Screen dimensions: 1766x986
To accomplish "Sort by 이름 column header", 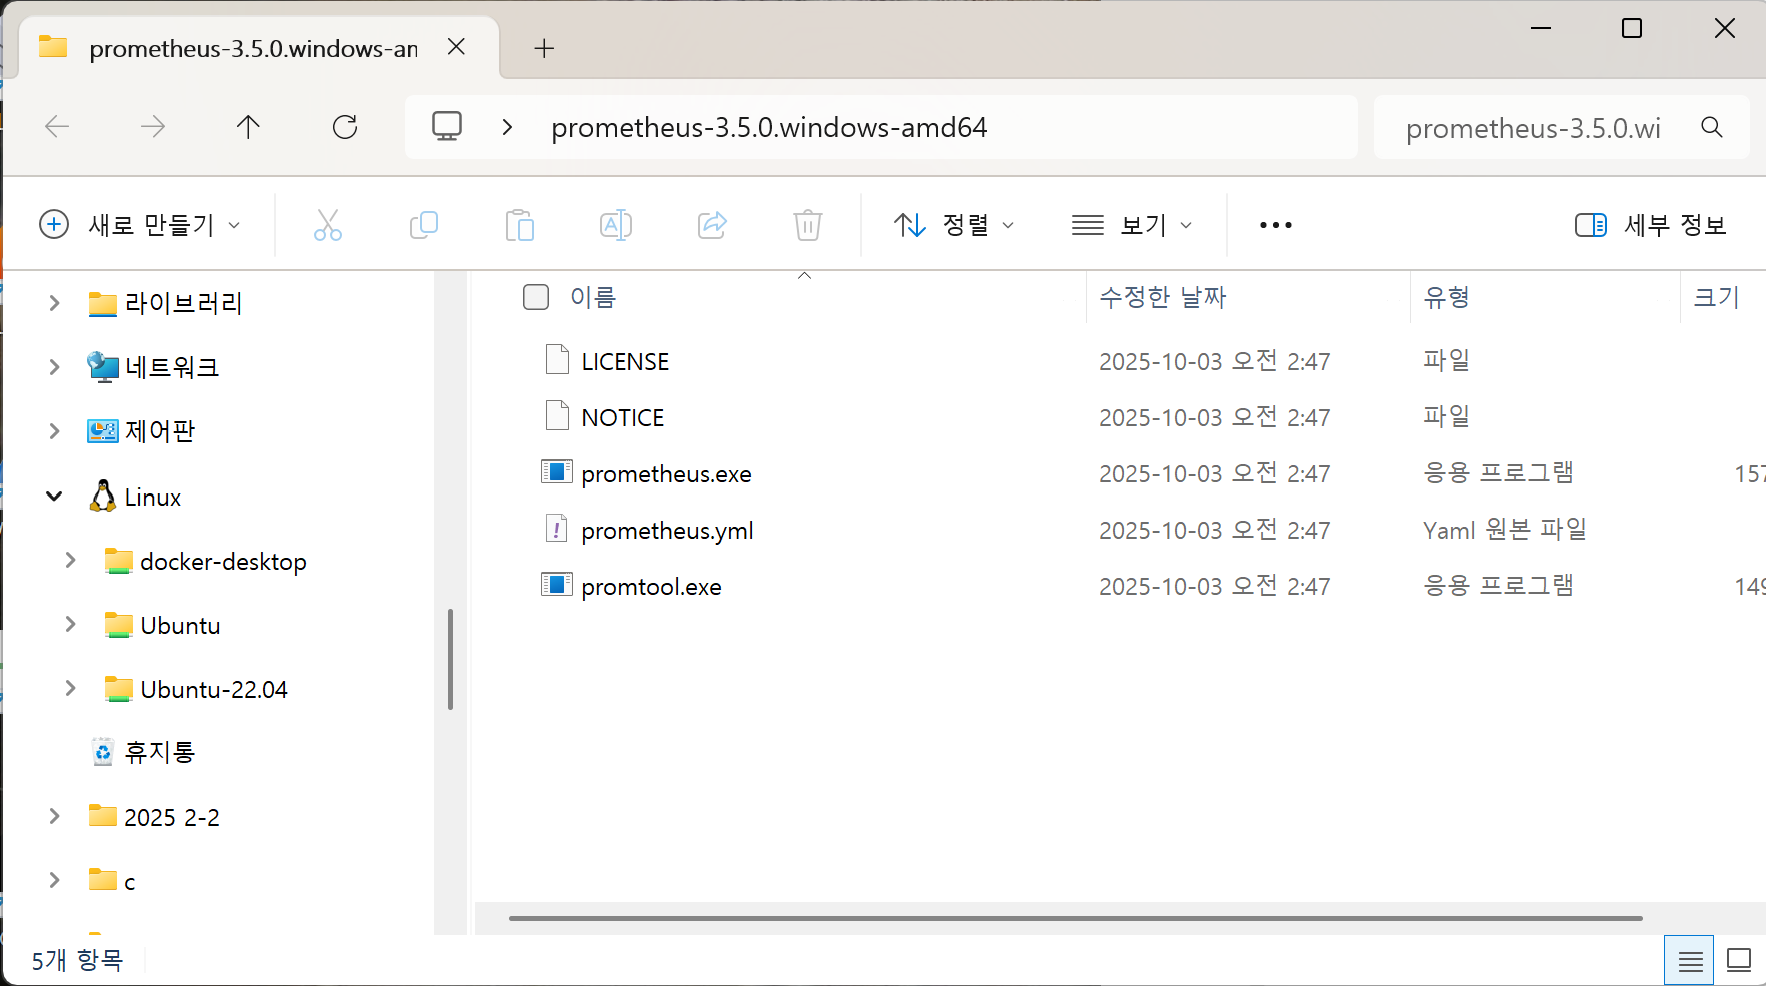I will [x=593, y=297].
